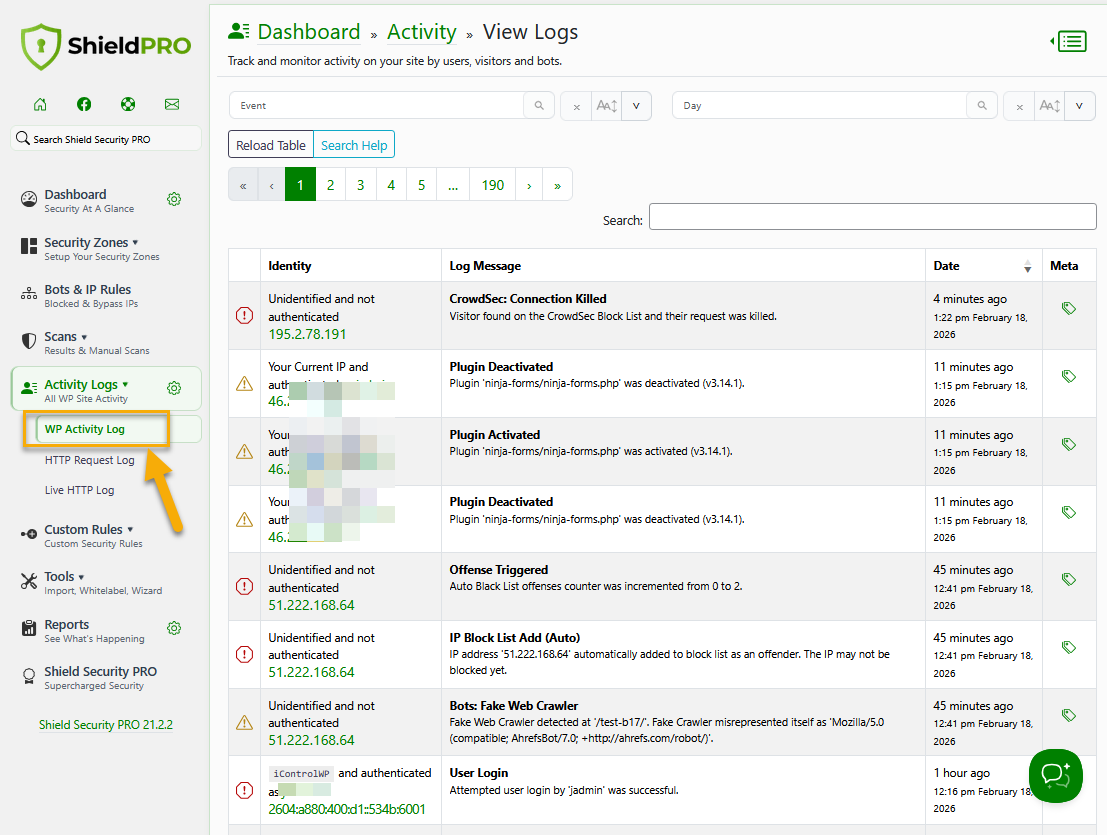Open IPv6 address 2604:a880 link
1107x835 pixels.
(x=347, y=809)
